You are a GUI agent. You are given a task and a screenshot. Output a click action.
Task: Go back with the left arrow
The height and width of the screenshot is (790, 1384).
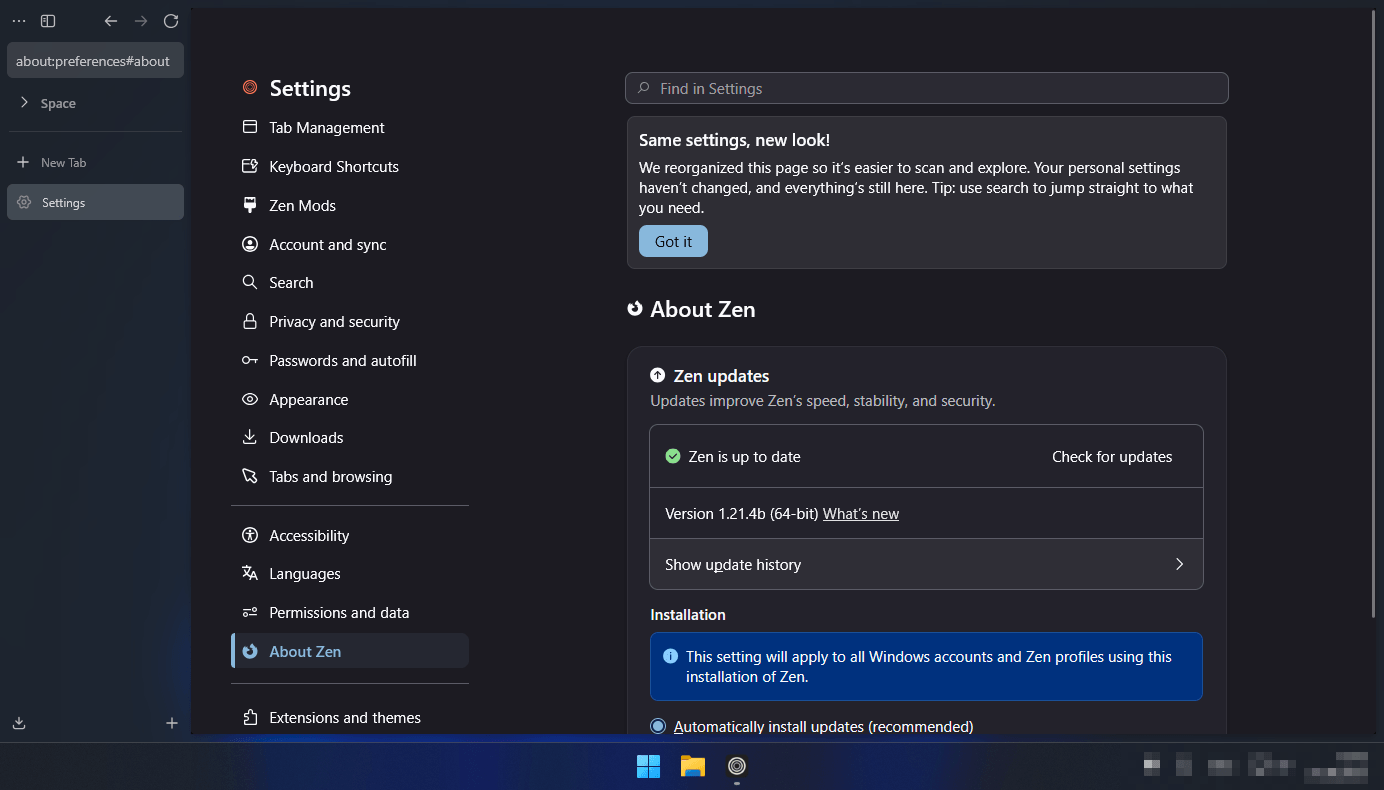pyautogui.click(x=111, y=21)
